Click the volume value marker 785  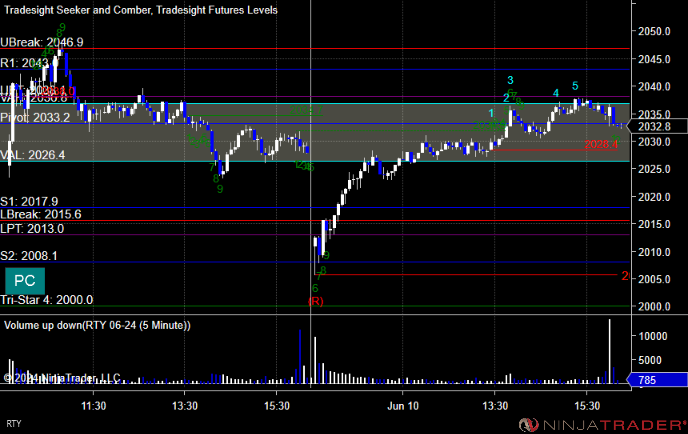pyautogui.click(x=657, y=380)
